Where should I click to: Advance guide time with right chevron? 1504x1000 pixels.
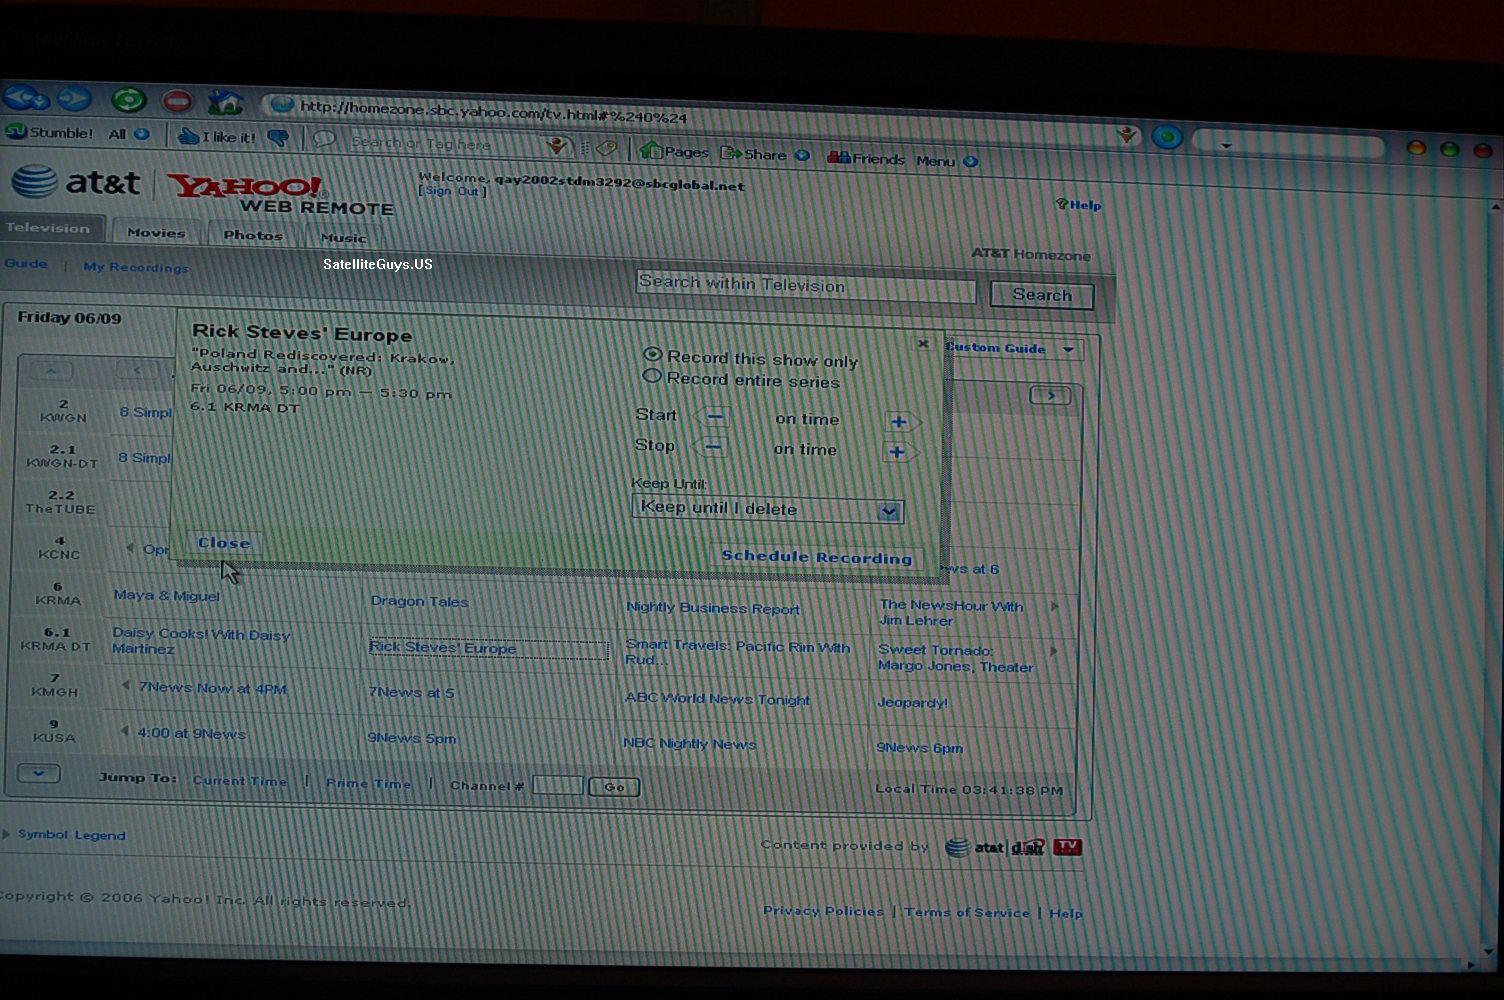tap(1050, 396)
